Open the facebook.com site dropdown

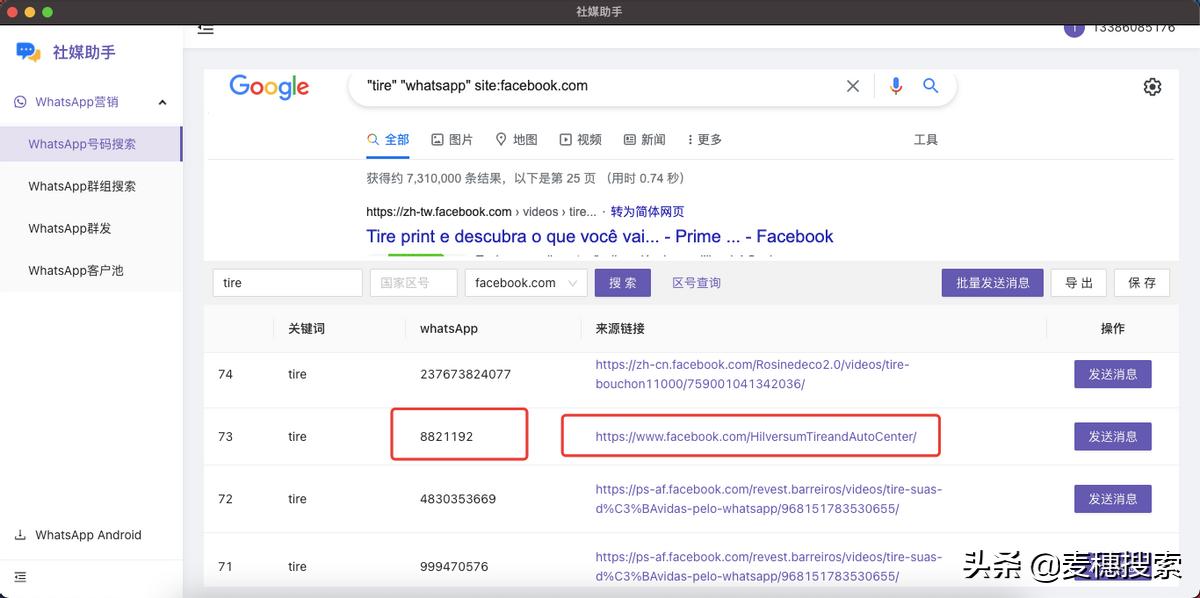(525, 283)
